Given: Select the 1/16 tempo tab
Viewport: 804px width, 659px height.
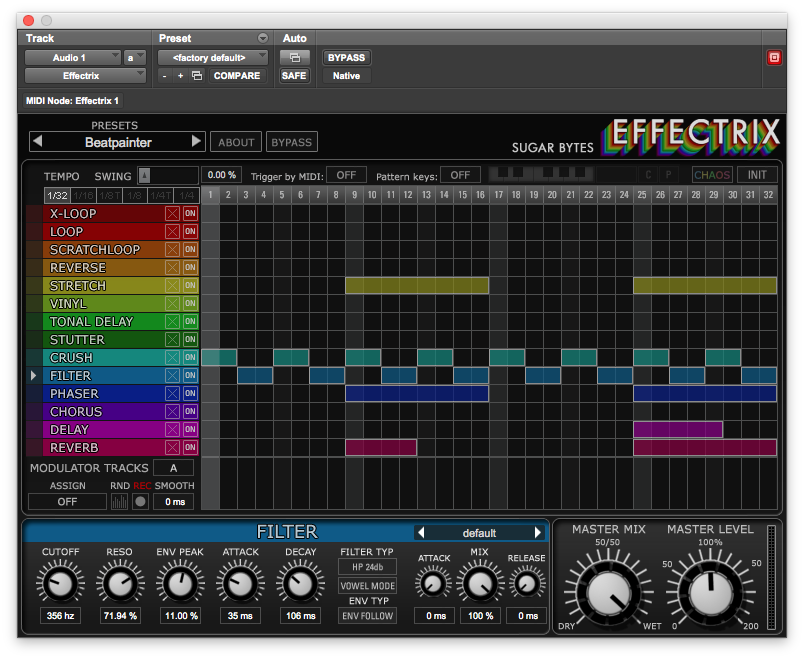Looking at the screenshot, I should coord(83,195).
